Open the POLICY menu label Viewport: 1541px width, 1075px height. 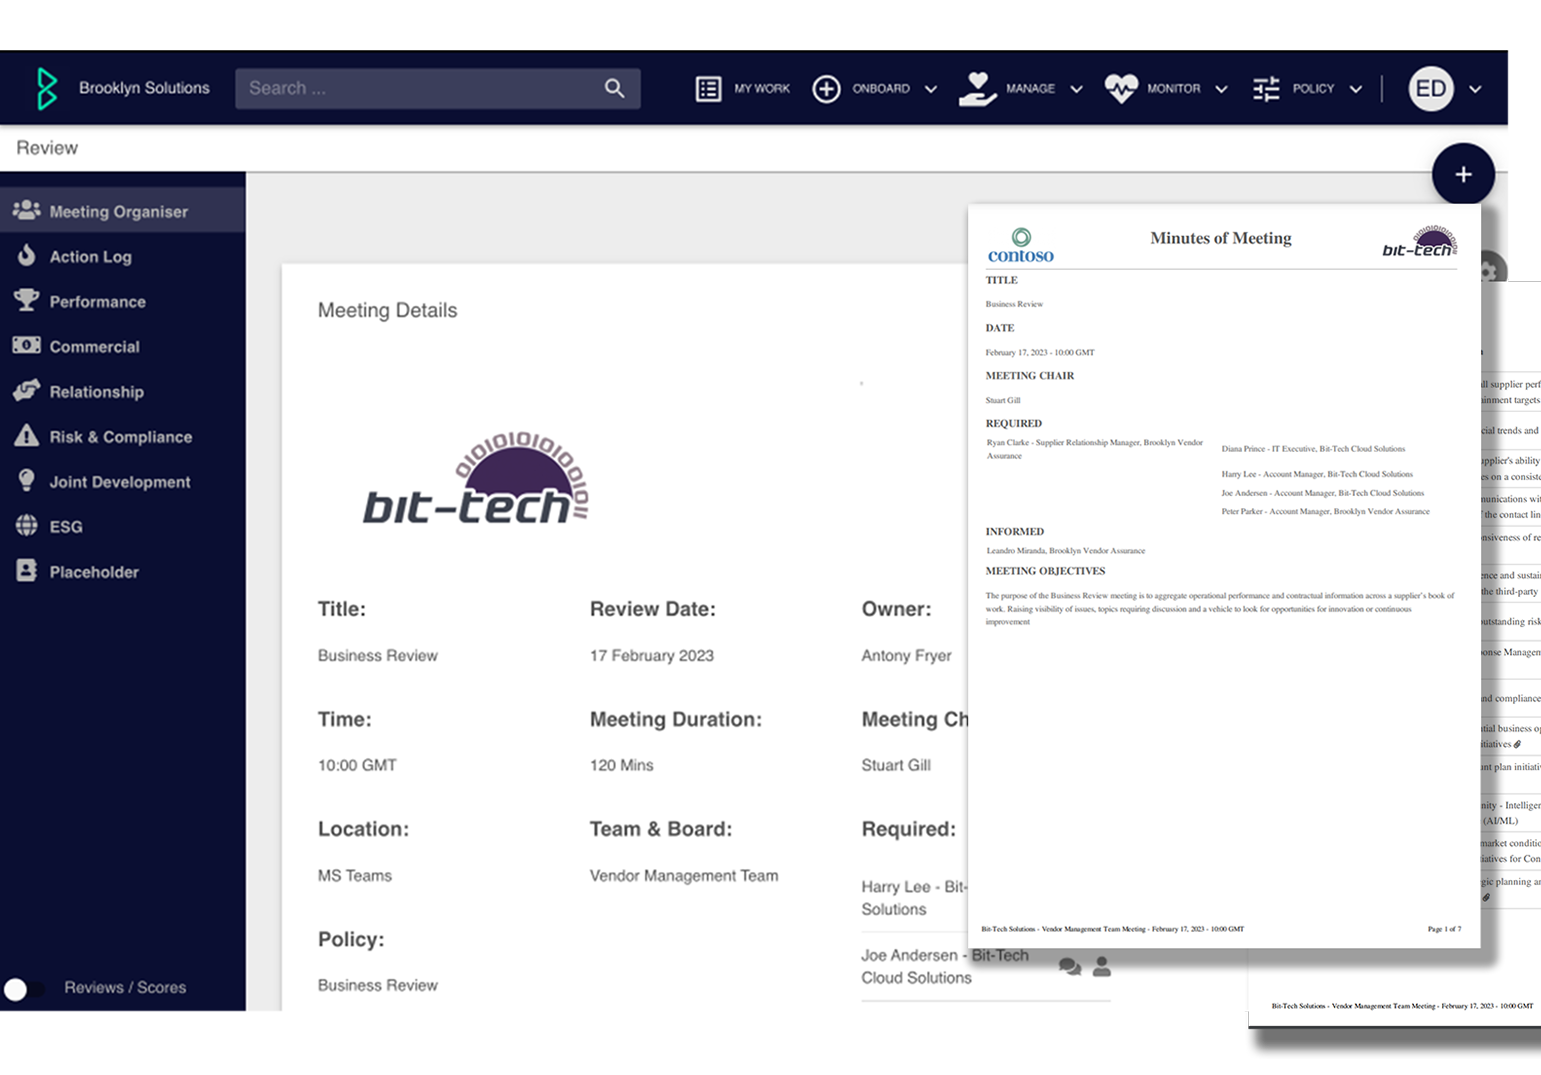pos(1313,89)
